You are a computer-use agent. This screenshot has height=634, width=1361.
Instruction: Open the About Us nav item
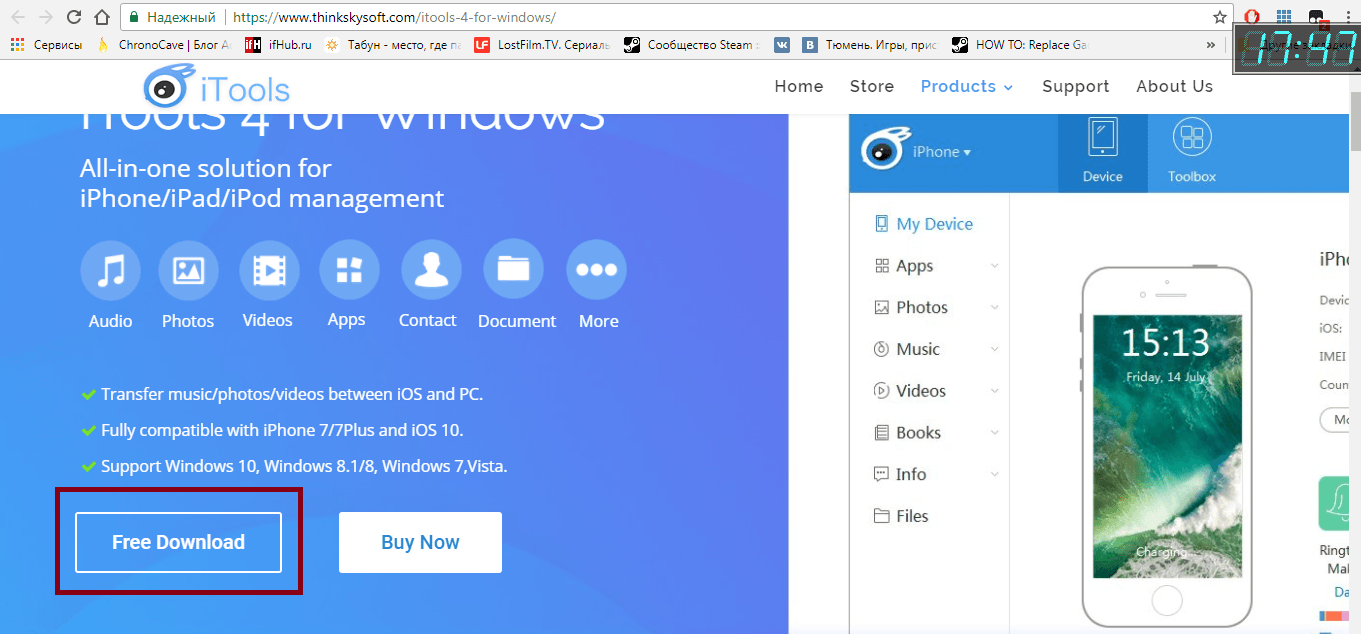1175,86
